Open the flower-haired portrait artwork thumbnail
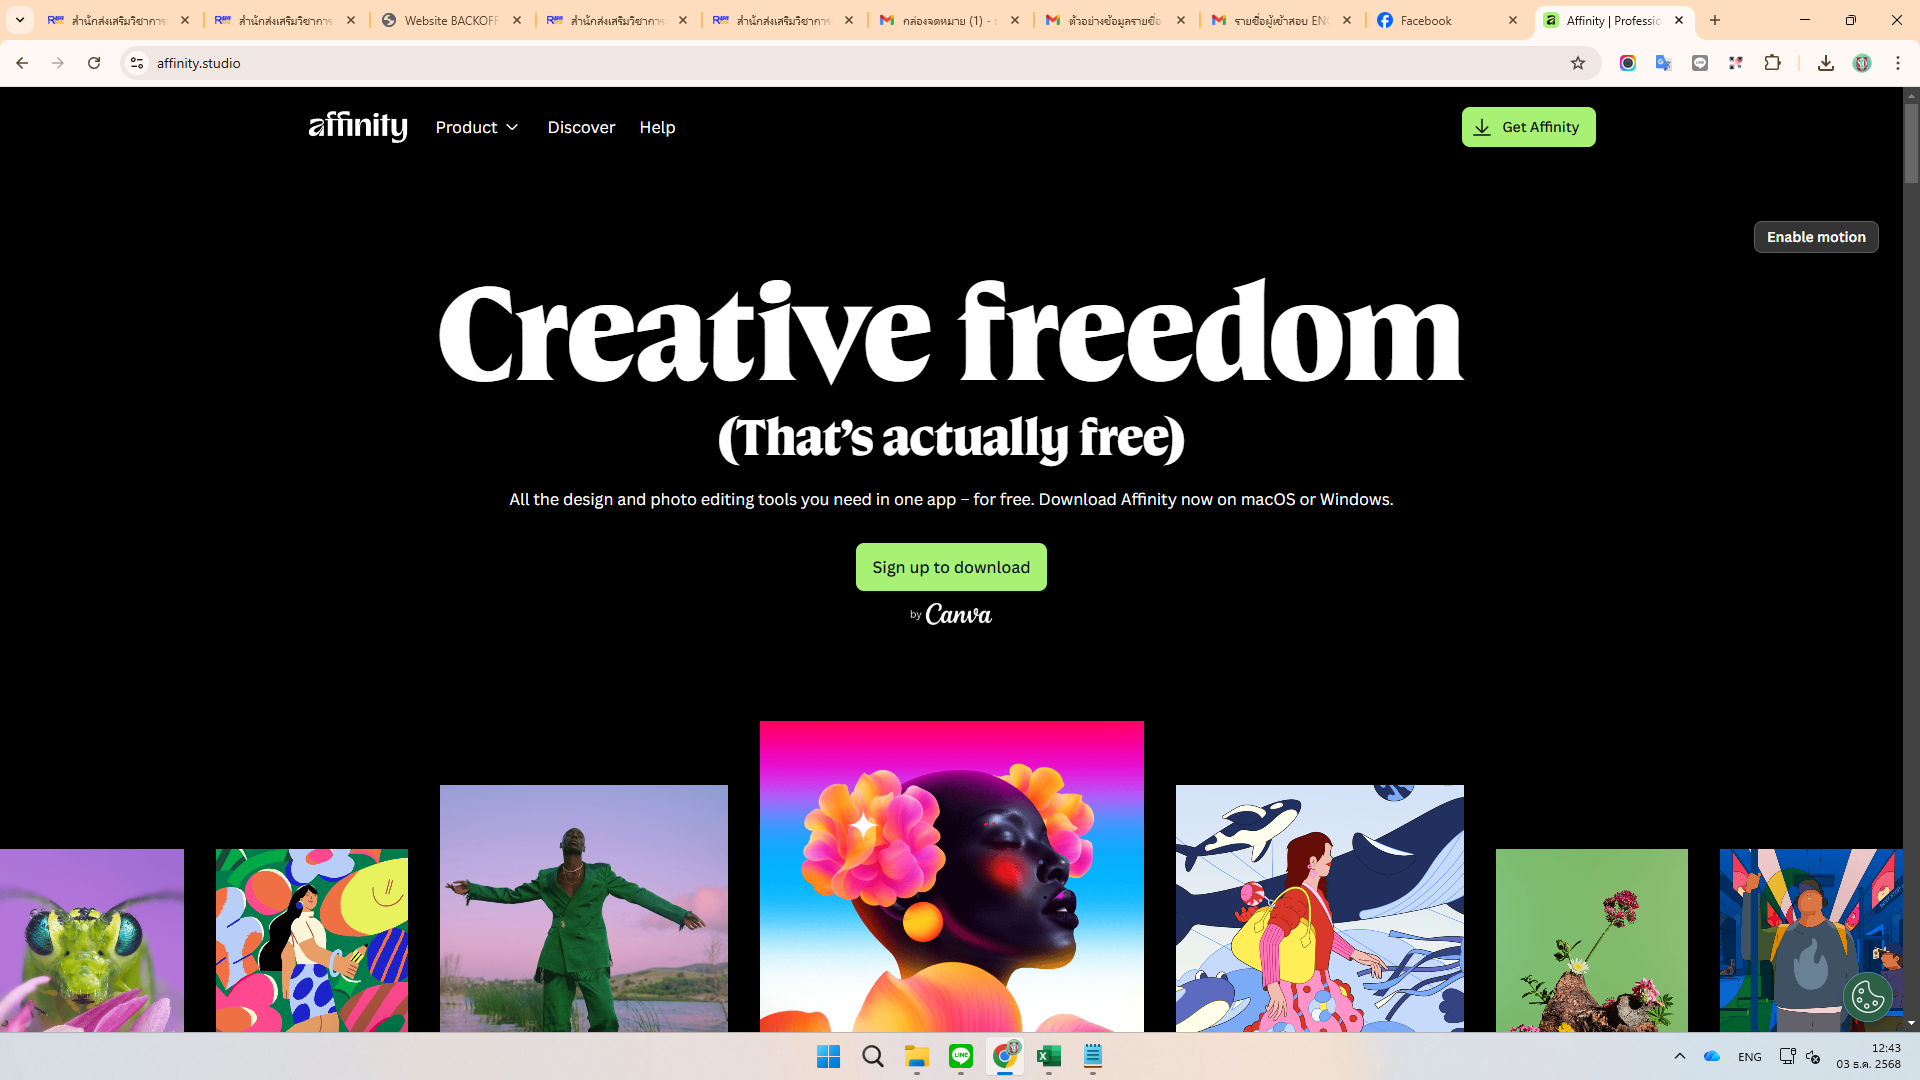 pos(951,876)
